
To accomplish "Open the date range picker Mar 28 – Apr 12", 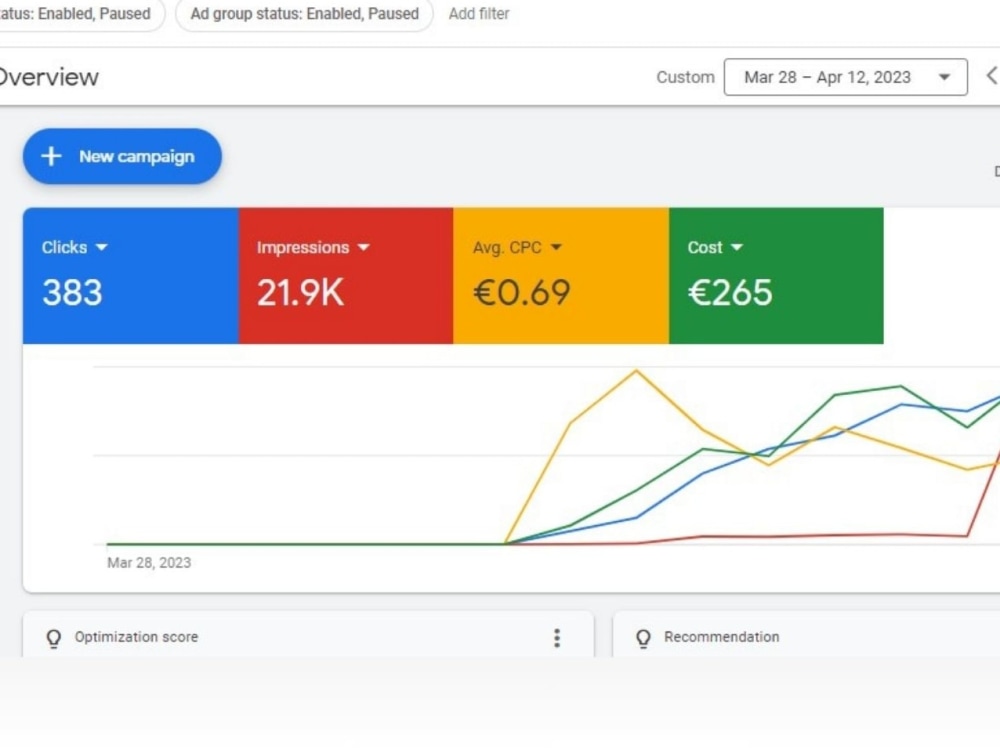I will 846,77.
